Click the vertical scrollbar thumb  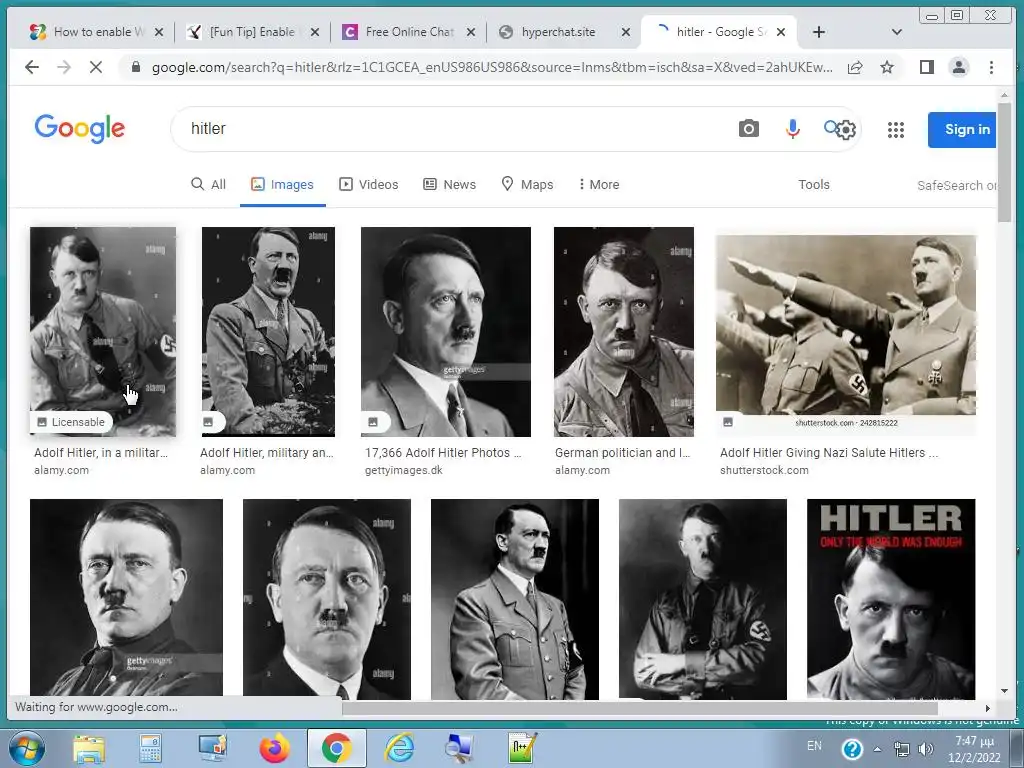(x=1004, y=162)
